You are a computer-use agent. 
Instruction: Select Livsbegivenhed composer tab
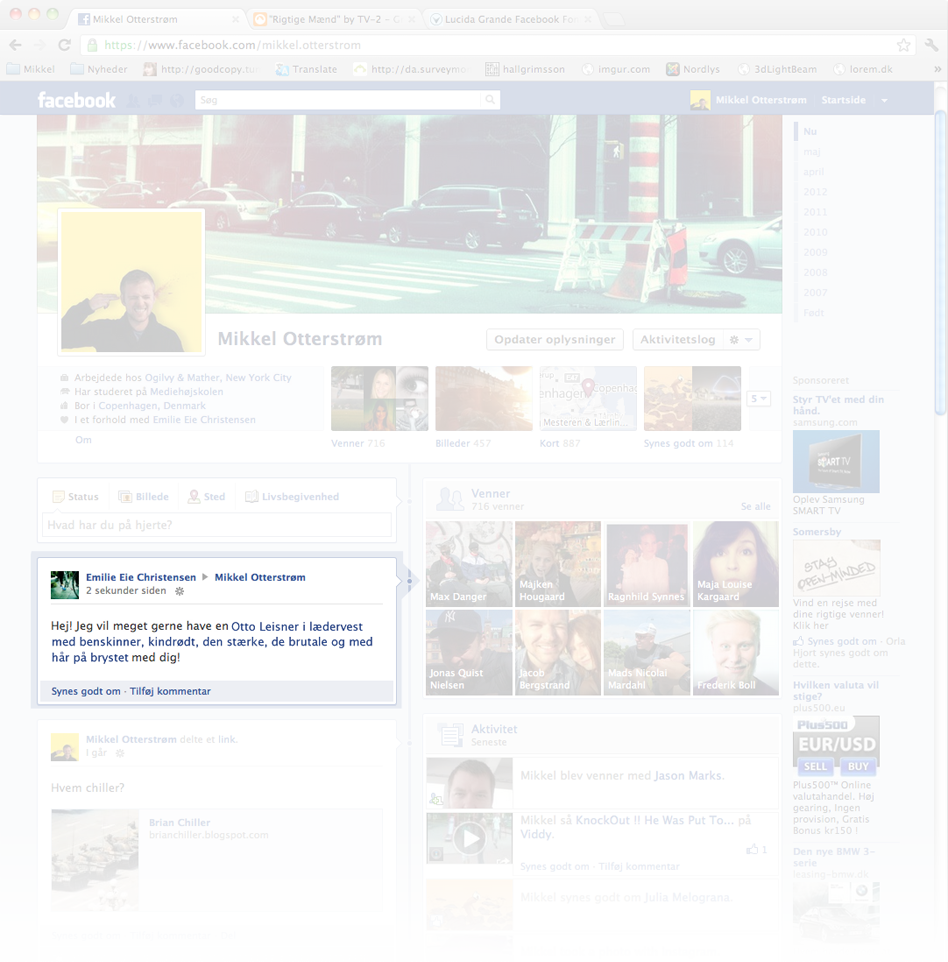(x=291, y=497)
